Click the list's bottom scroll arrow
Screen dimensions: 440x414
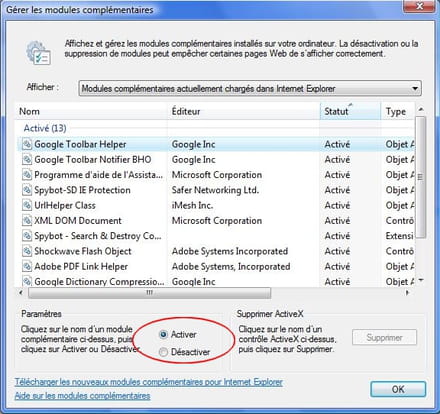[421, 281]
